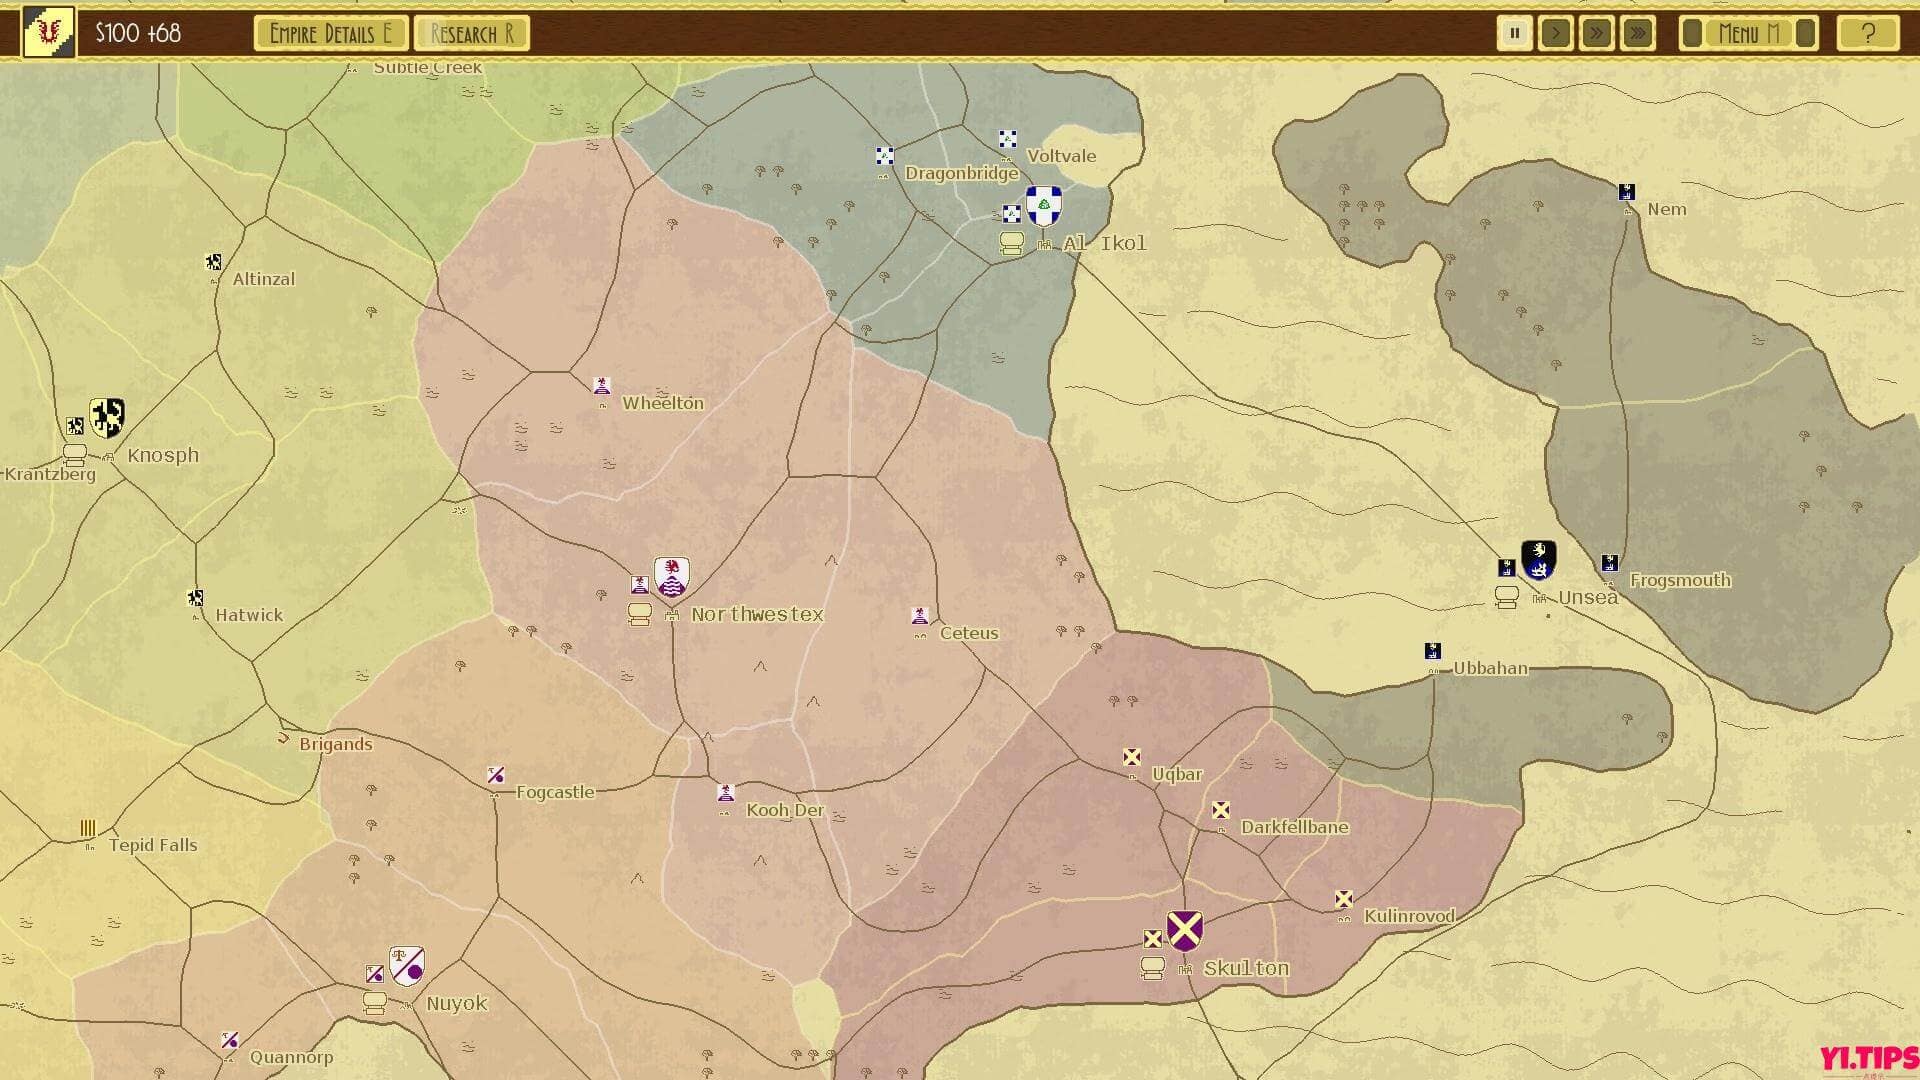Pause the game with the pause button
1920x1080 pixels.
[x=1514, y=33]
